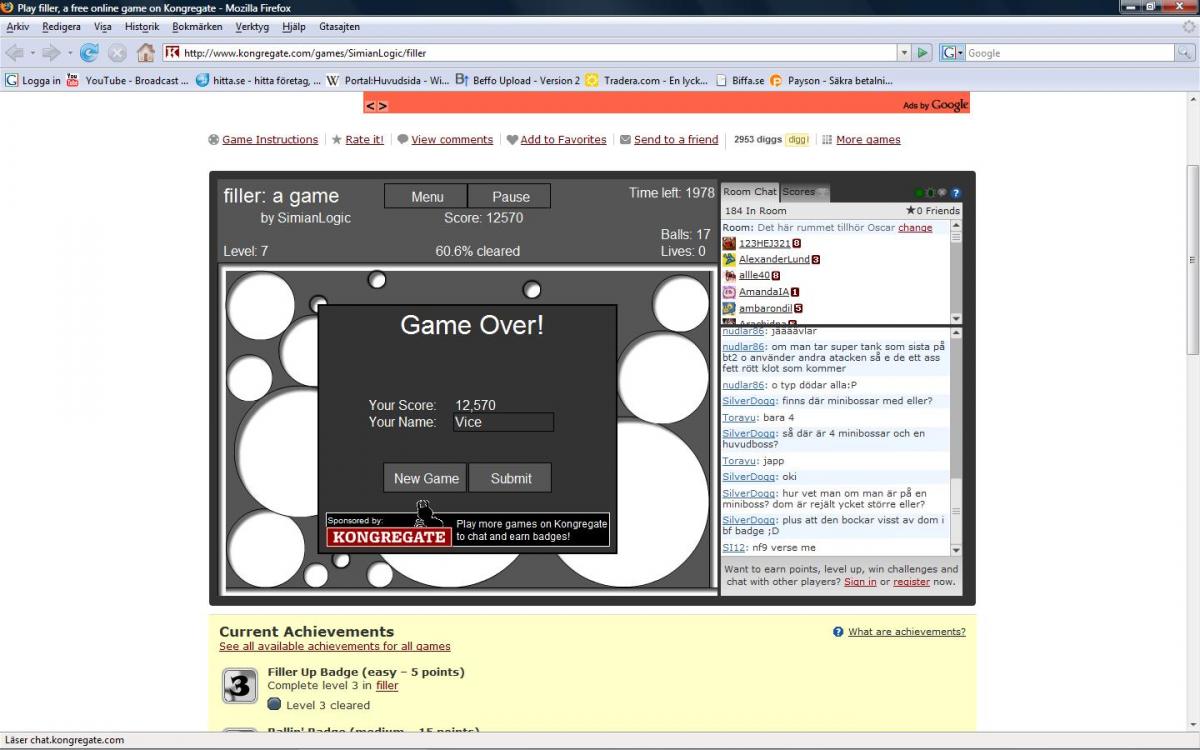Screen dimensions: 1200x750
Task: Open the Bokmärken menu
Action: [197, 27]
